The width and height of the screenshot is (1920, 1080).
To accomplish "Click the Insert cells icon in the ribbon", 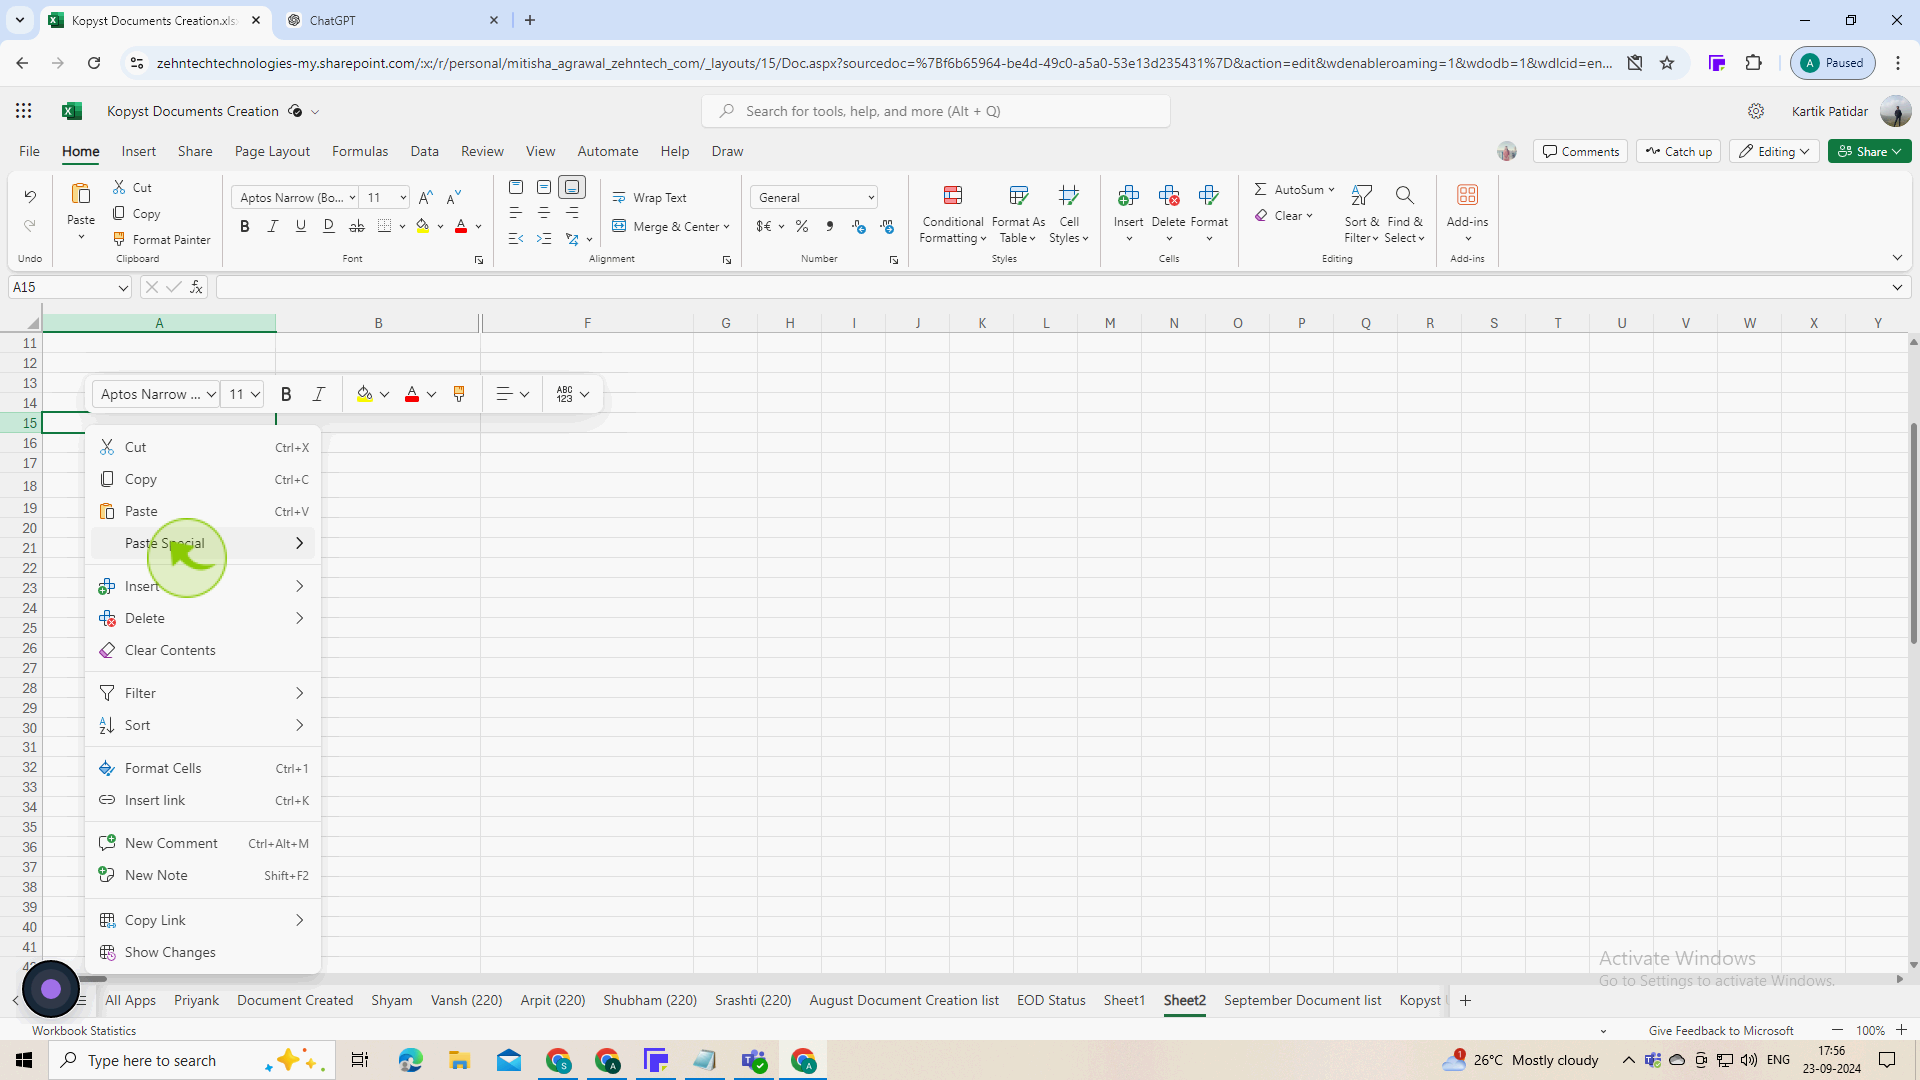I will click(x=1129, y=195).
